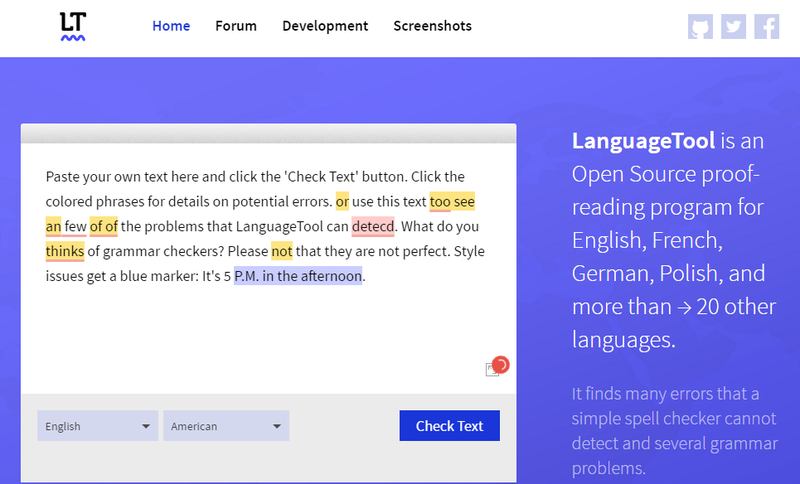Click the red circular badge in text box

pos(501,364)
